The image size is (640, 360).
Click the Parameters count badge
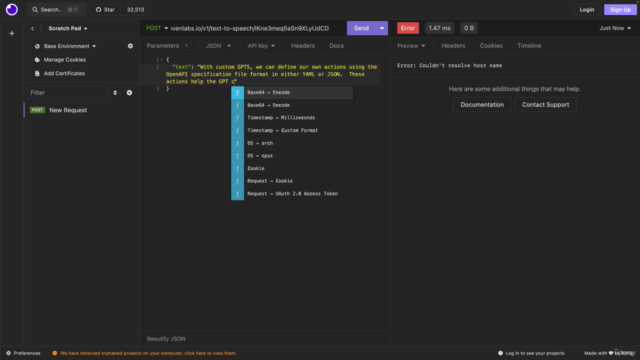(x=187, y=46)
